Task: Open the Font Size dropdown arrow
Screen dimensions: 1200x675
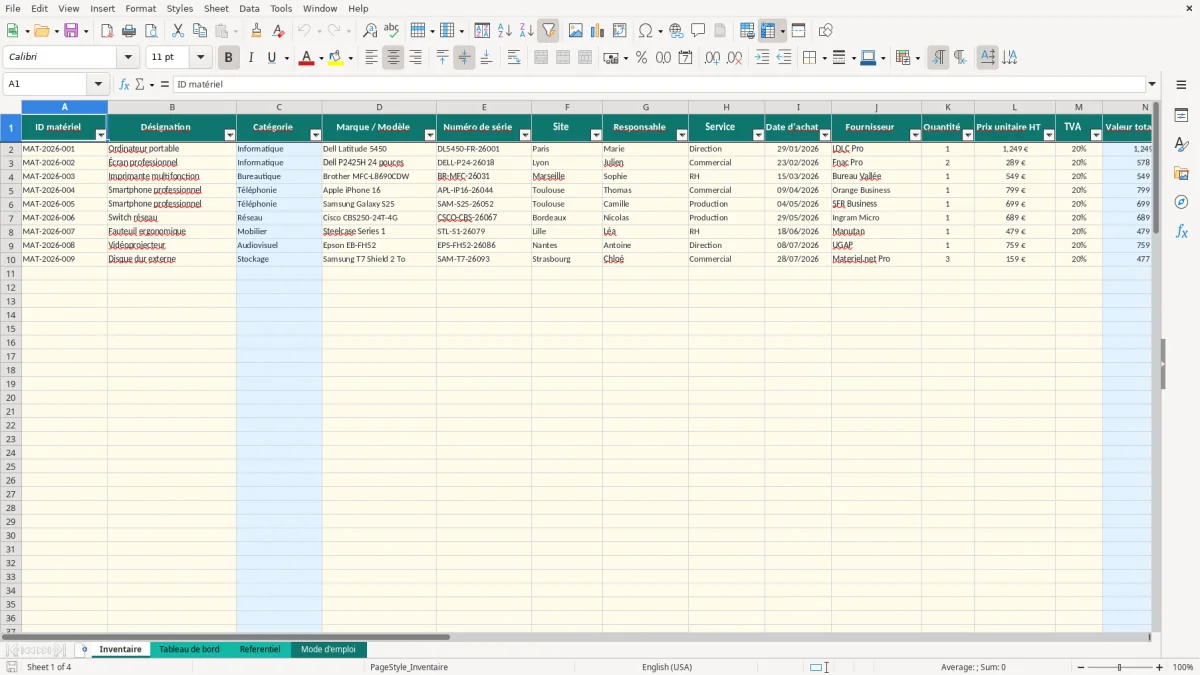Action: click(201, 58)
